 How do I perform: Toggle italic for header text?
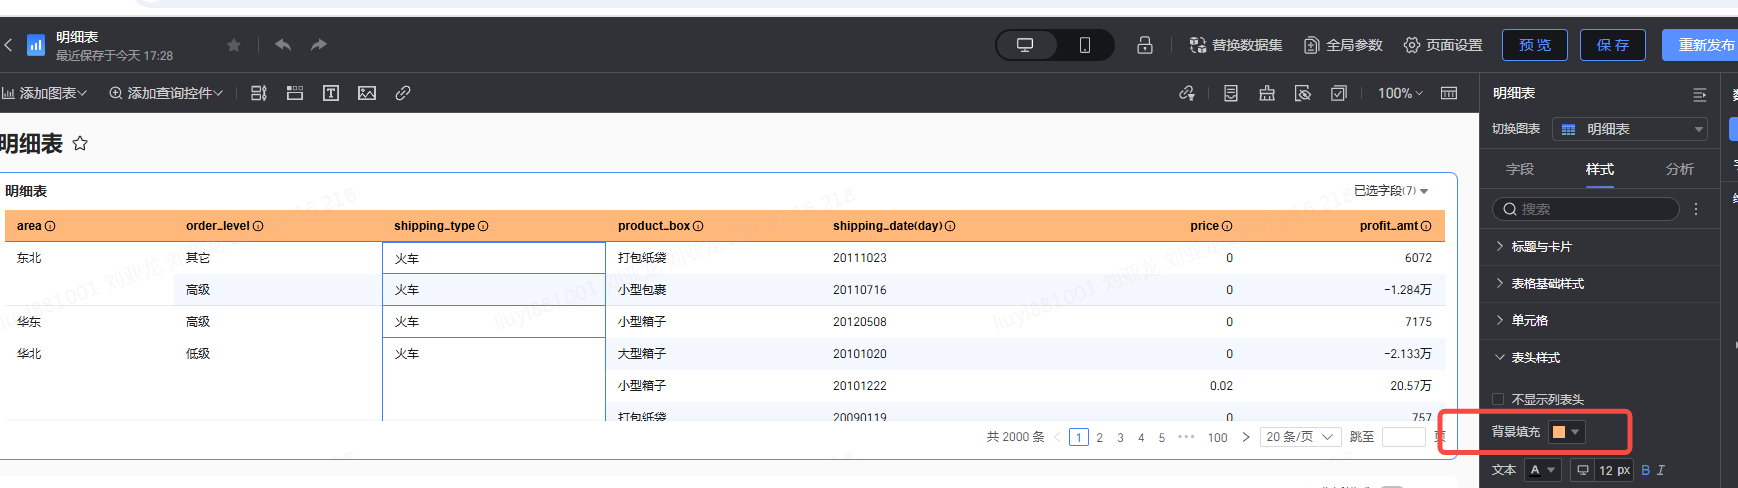click(1661, 470)
